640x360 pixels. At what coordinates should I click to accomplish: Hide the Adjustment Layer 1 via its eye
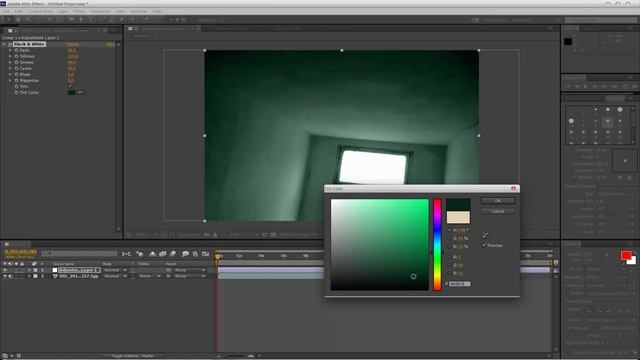point(5,270)
